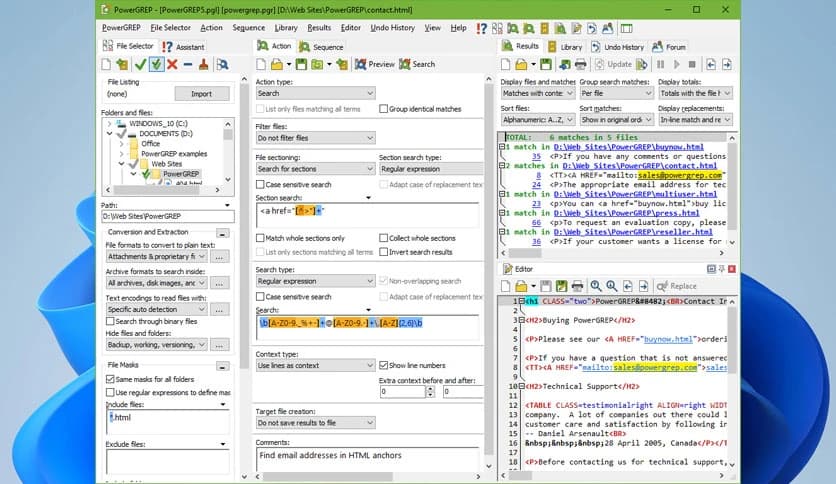Click the Search button in Action toolbar
Screen dimensions: 836x484
[x=417, y=64]
